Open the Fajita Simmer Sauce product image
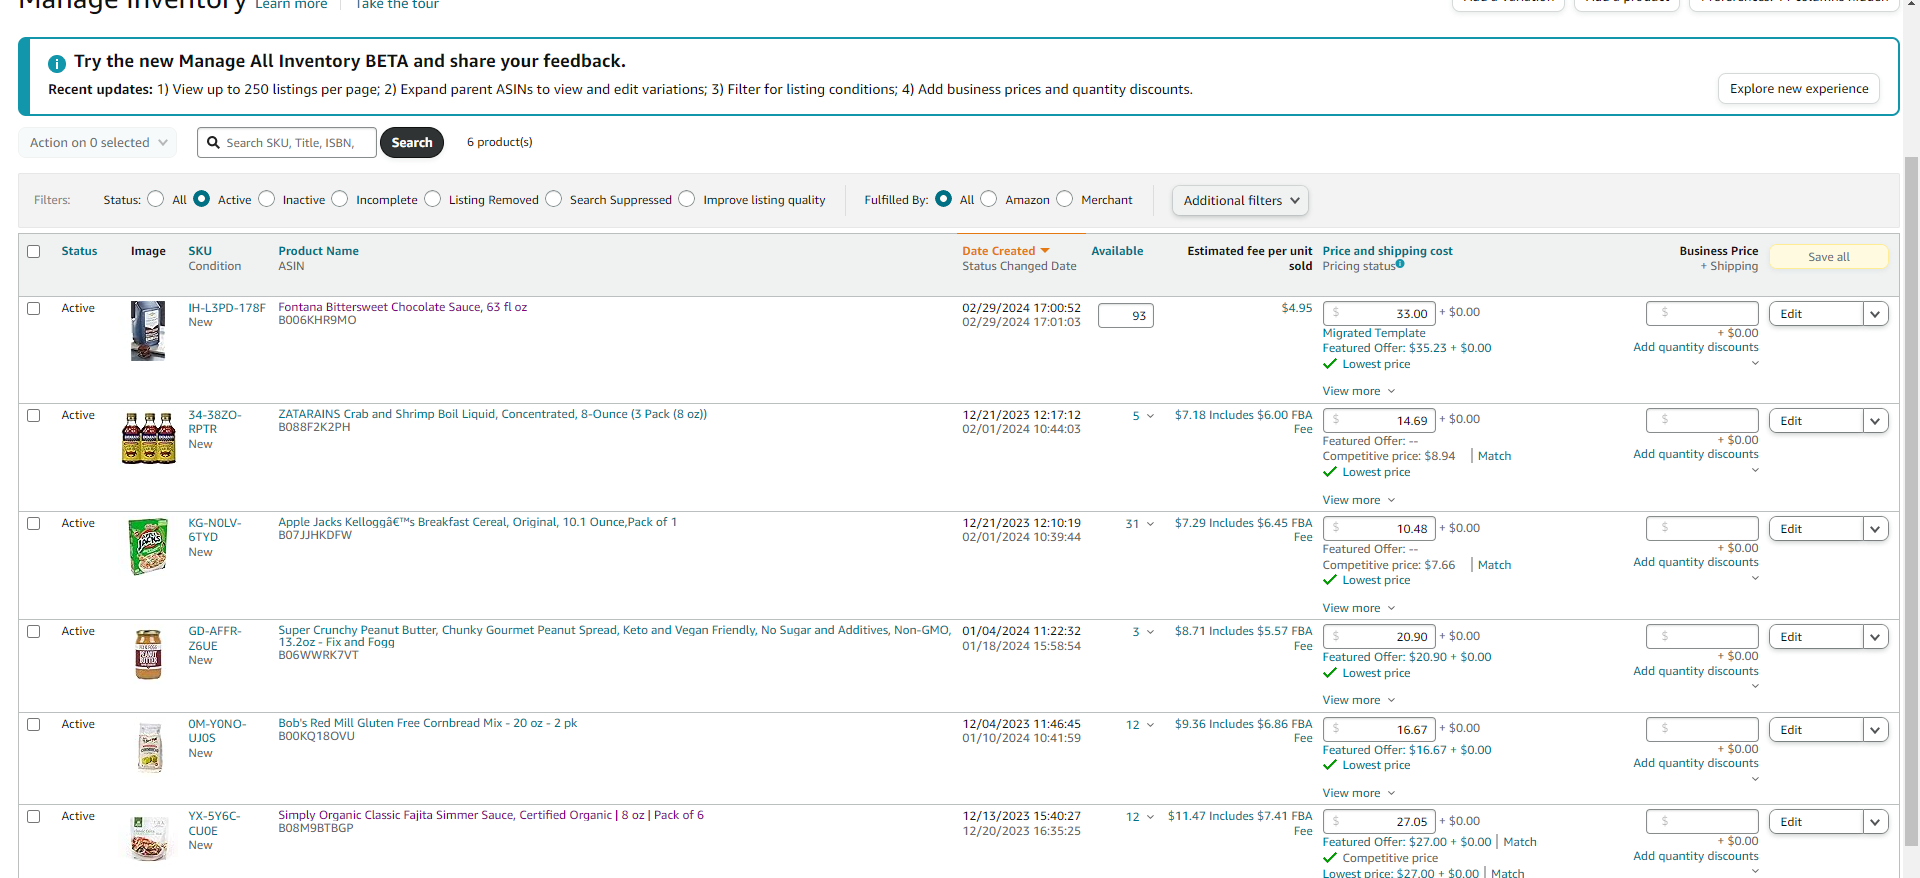 coord(149,838)
